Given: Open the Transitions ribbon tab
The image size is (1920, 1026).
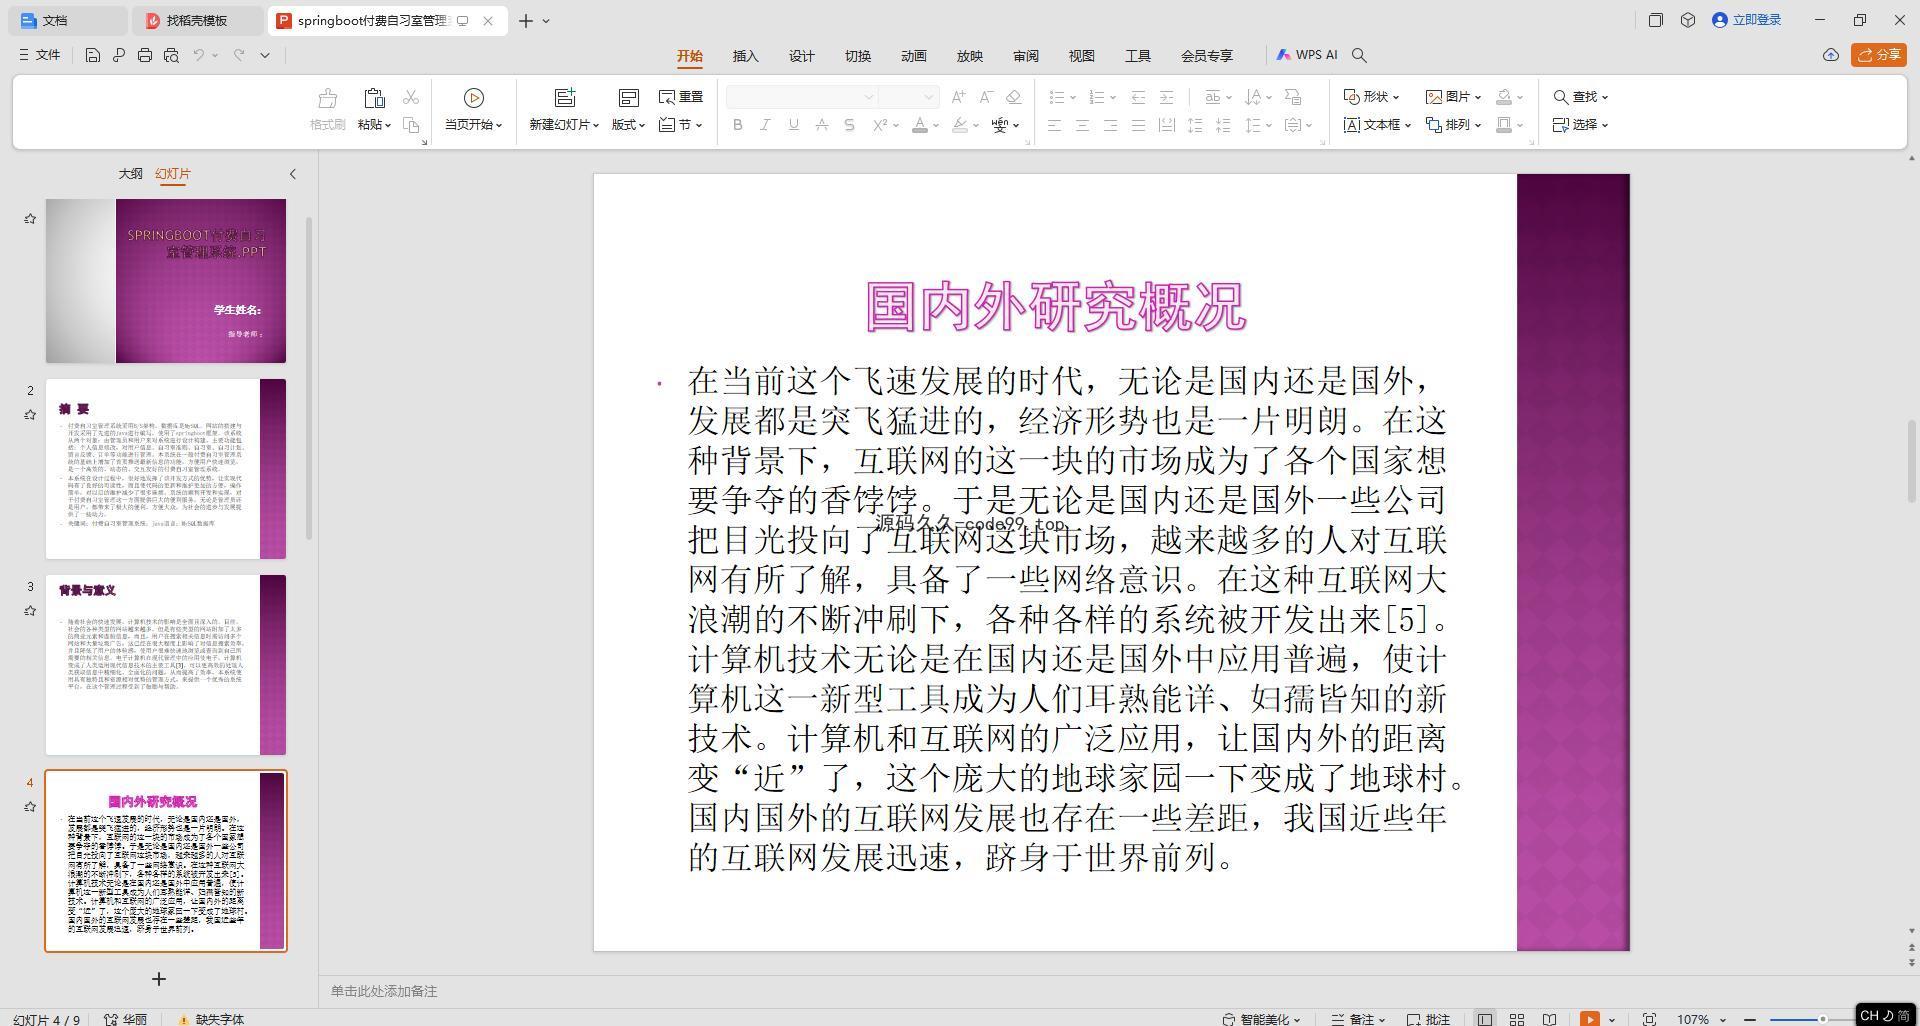Looking at the screenshot, I should [x=857, y=56].
